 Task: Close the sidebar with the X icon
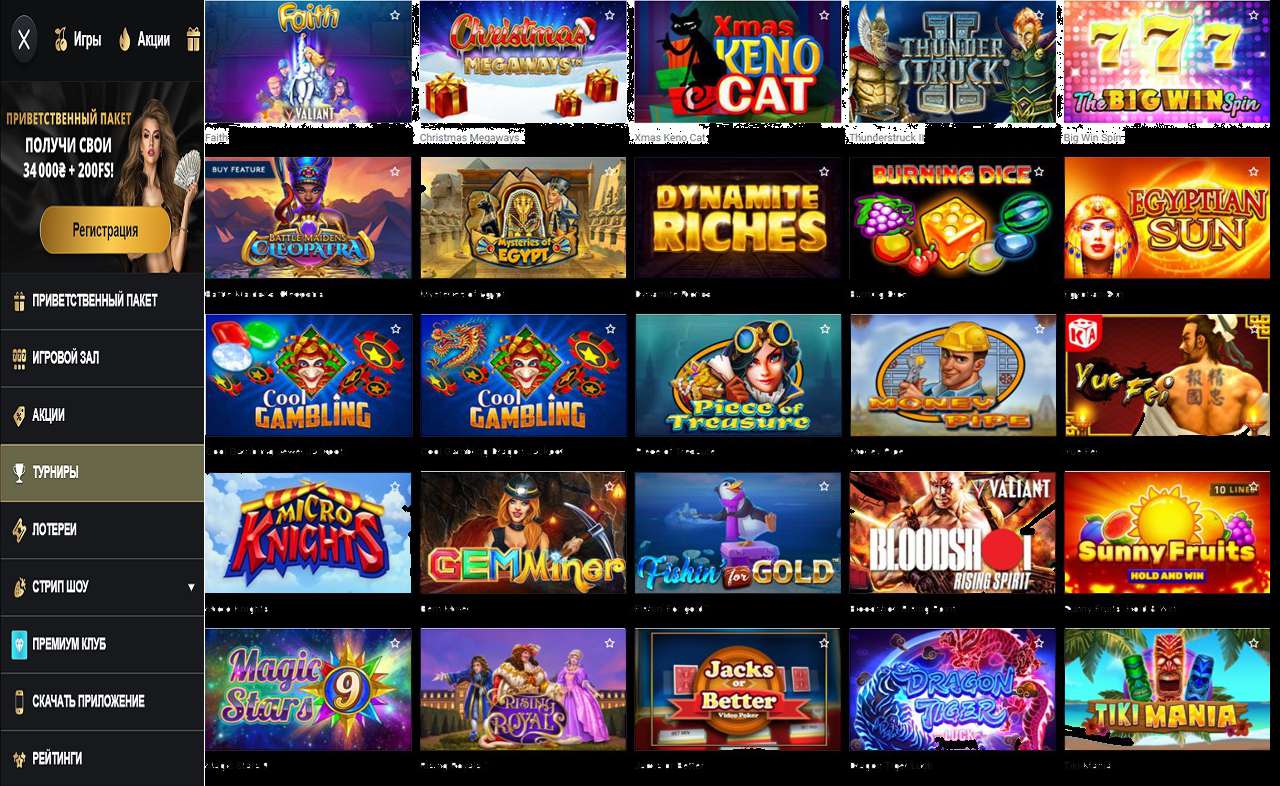tap(25, 40)
